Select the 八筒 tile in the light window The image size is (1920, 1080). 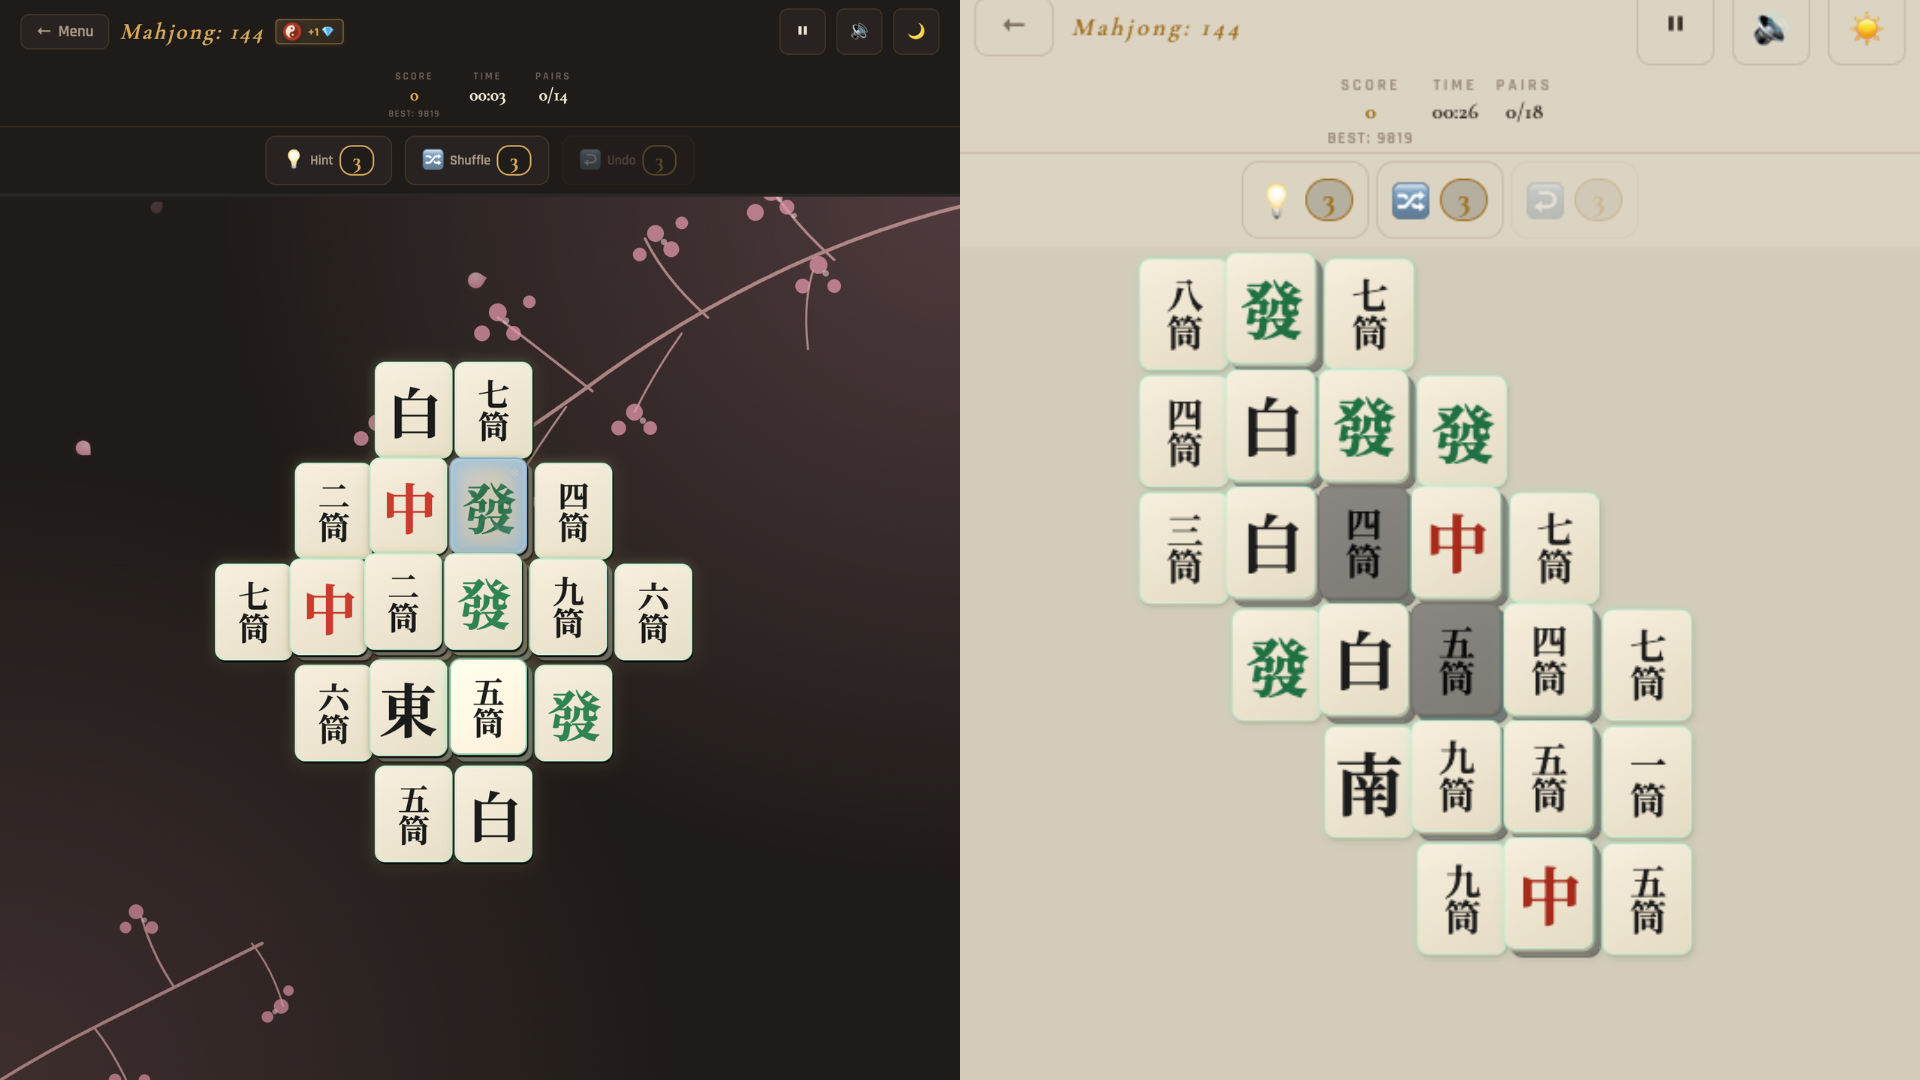point(1184,315)
